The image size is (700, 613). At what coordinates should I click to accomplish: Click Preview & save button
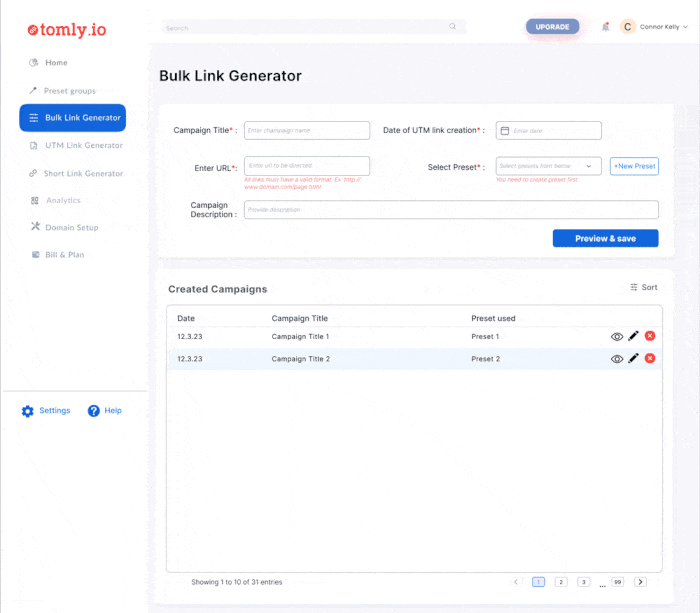(x=605, y=238)
